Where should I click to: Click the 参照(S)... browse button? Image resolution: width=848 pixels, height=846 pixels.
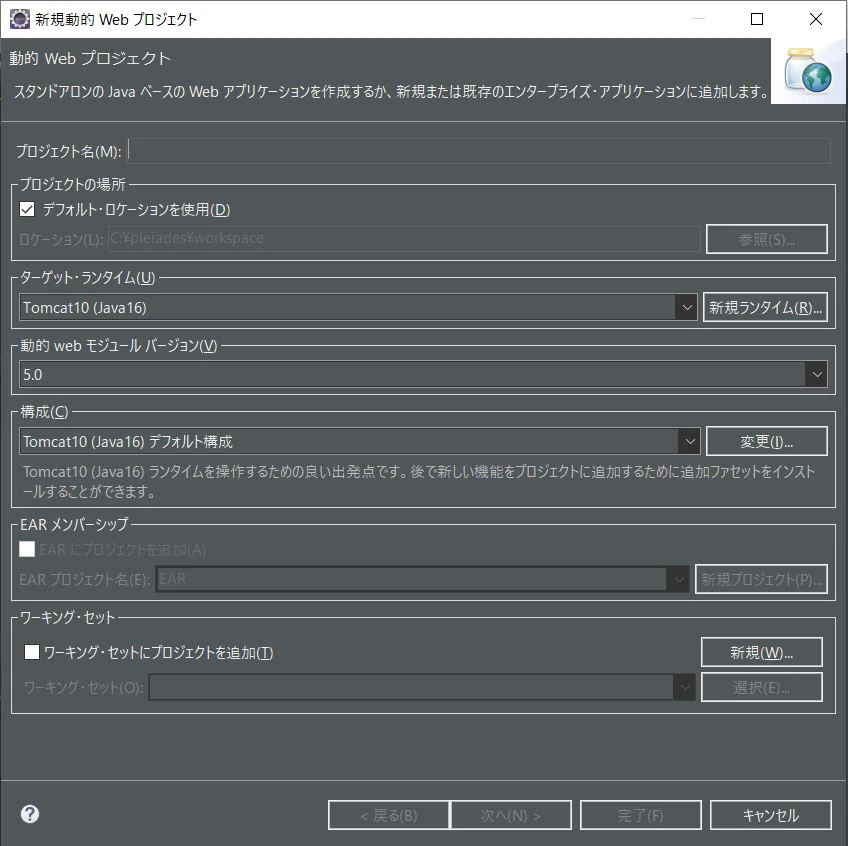click(x=767, y=239)
